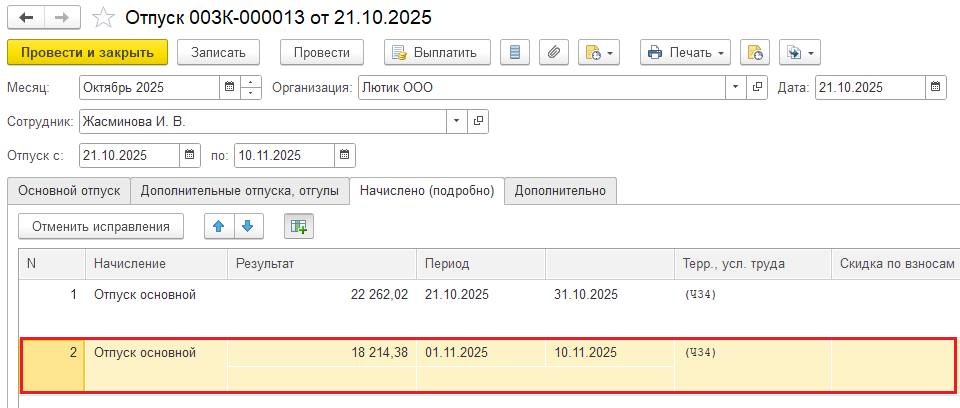The image size is (960, 408).
Task: Click the 'Результат' column header
Action: click(x=322, y=264)
